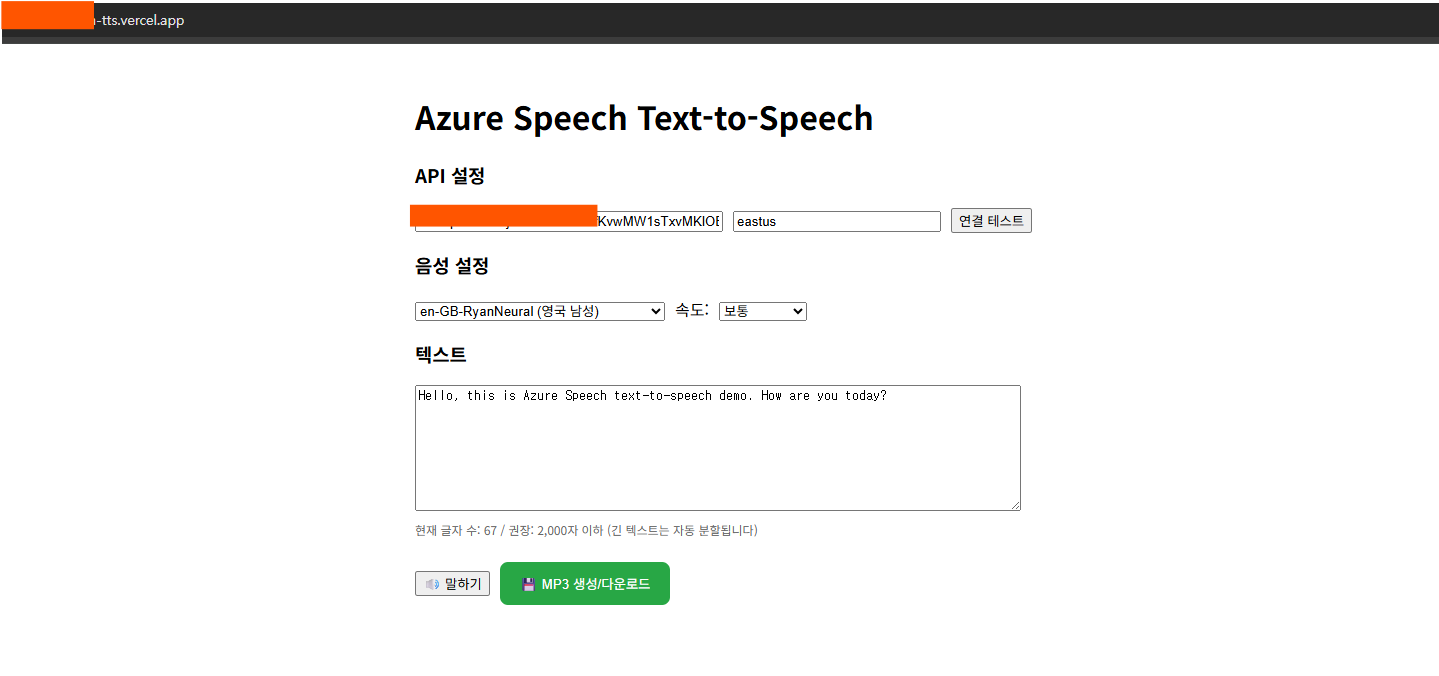Focus the eastus region input field
The image size is (1439, 676).
point(837,222)
